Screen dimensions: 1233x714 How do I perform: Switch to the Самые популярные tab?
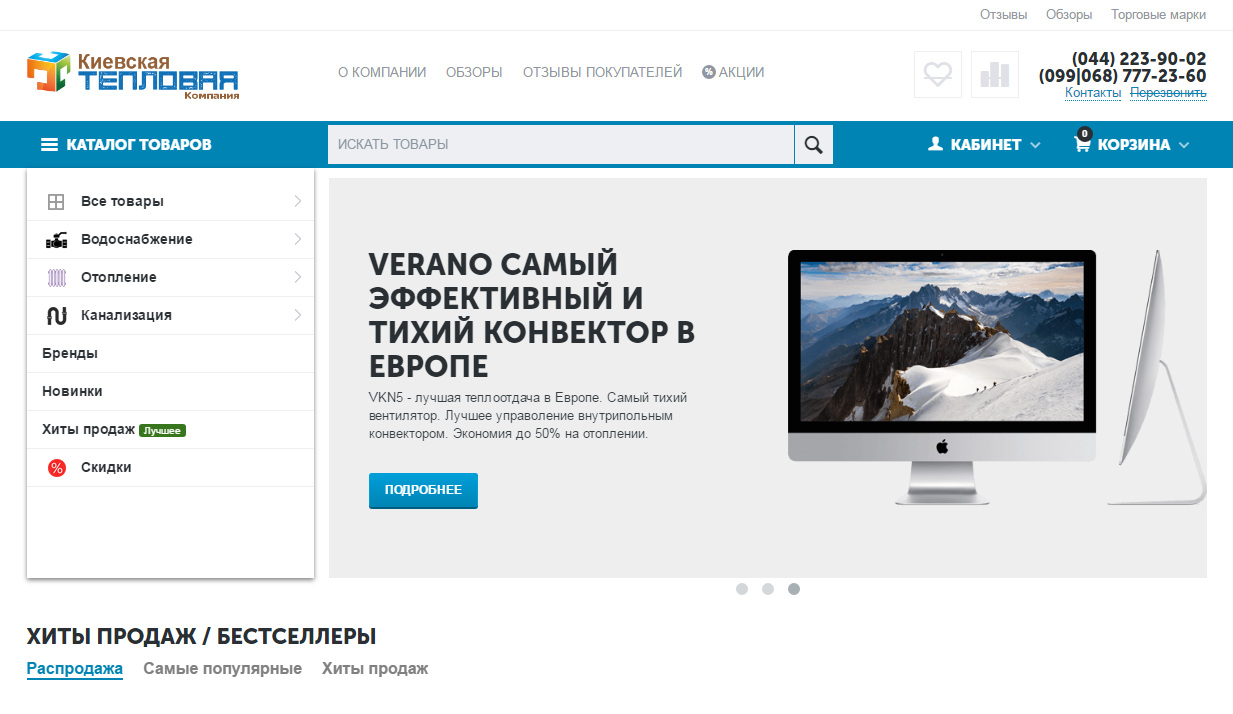pos(222,668)
